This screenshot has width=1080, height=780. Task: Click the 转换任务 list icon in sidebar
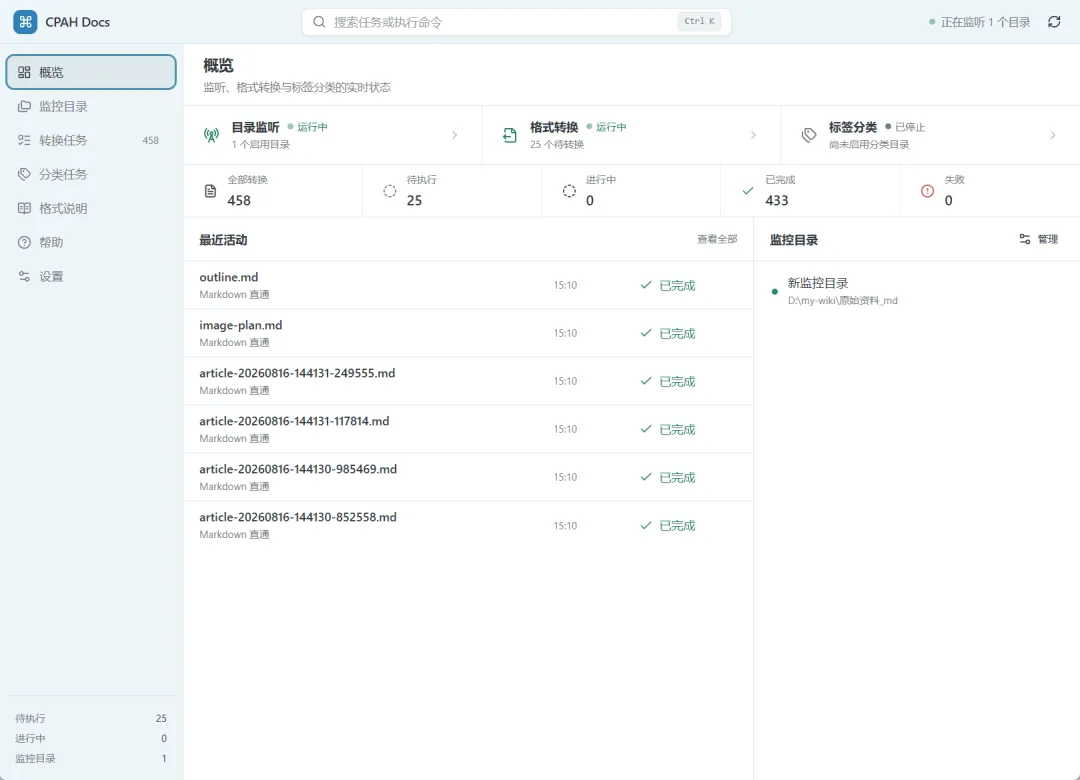pyautogui.click(x=24, y=140)
